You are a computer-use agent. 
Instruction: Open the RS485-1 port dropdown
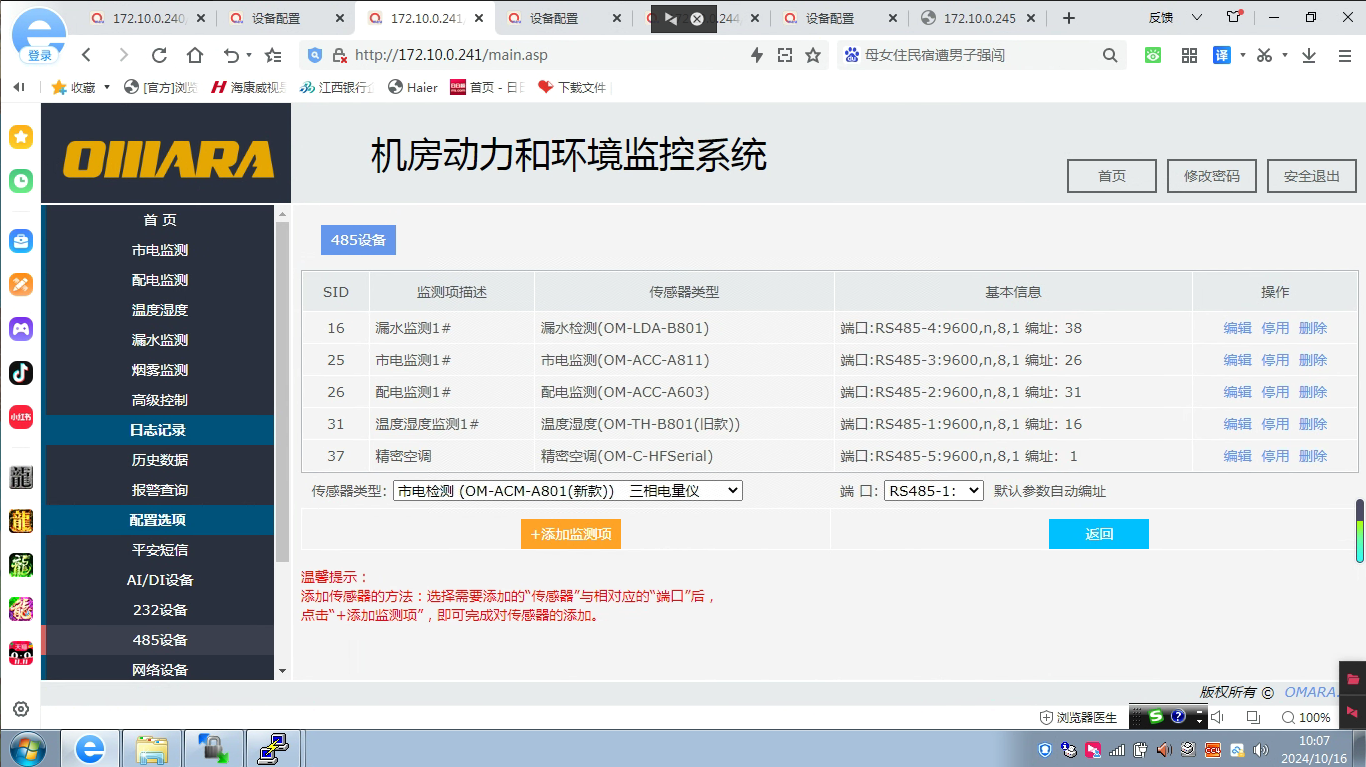pos(934,491)
